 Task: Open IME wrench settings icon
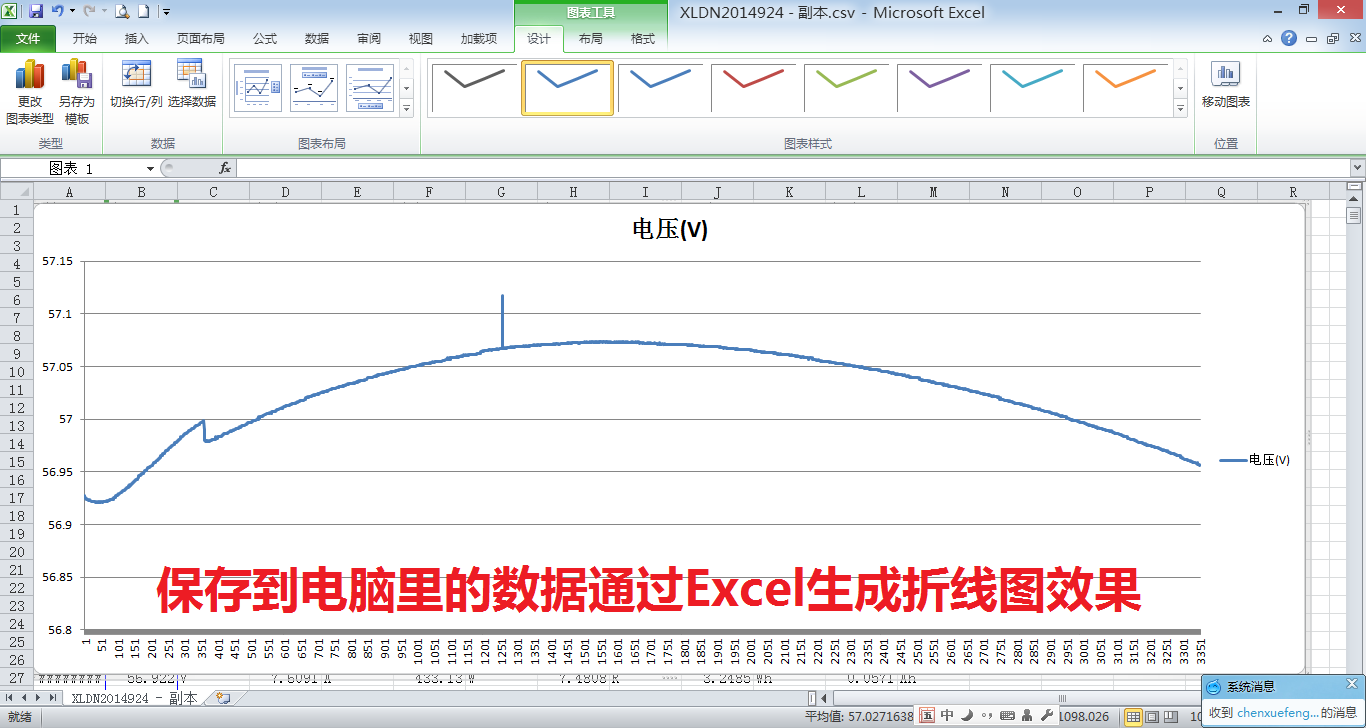(x=1047, y=716)
